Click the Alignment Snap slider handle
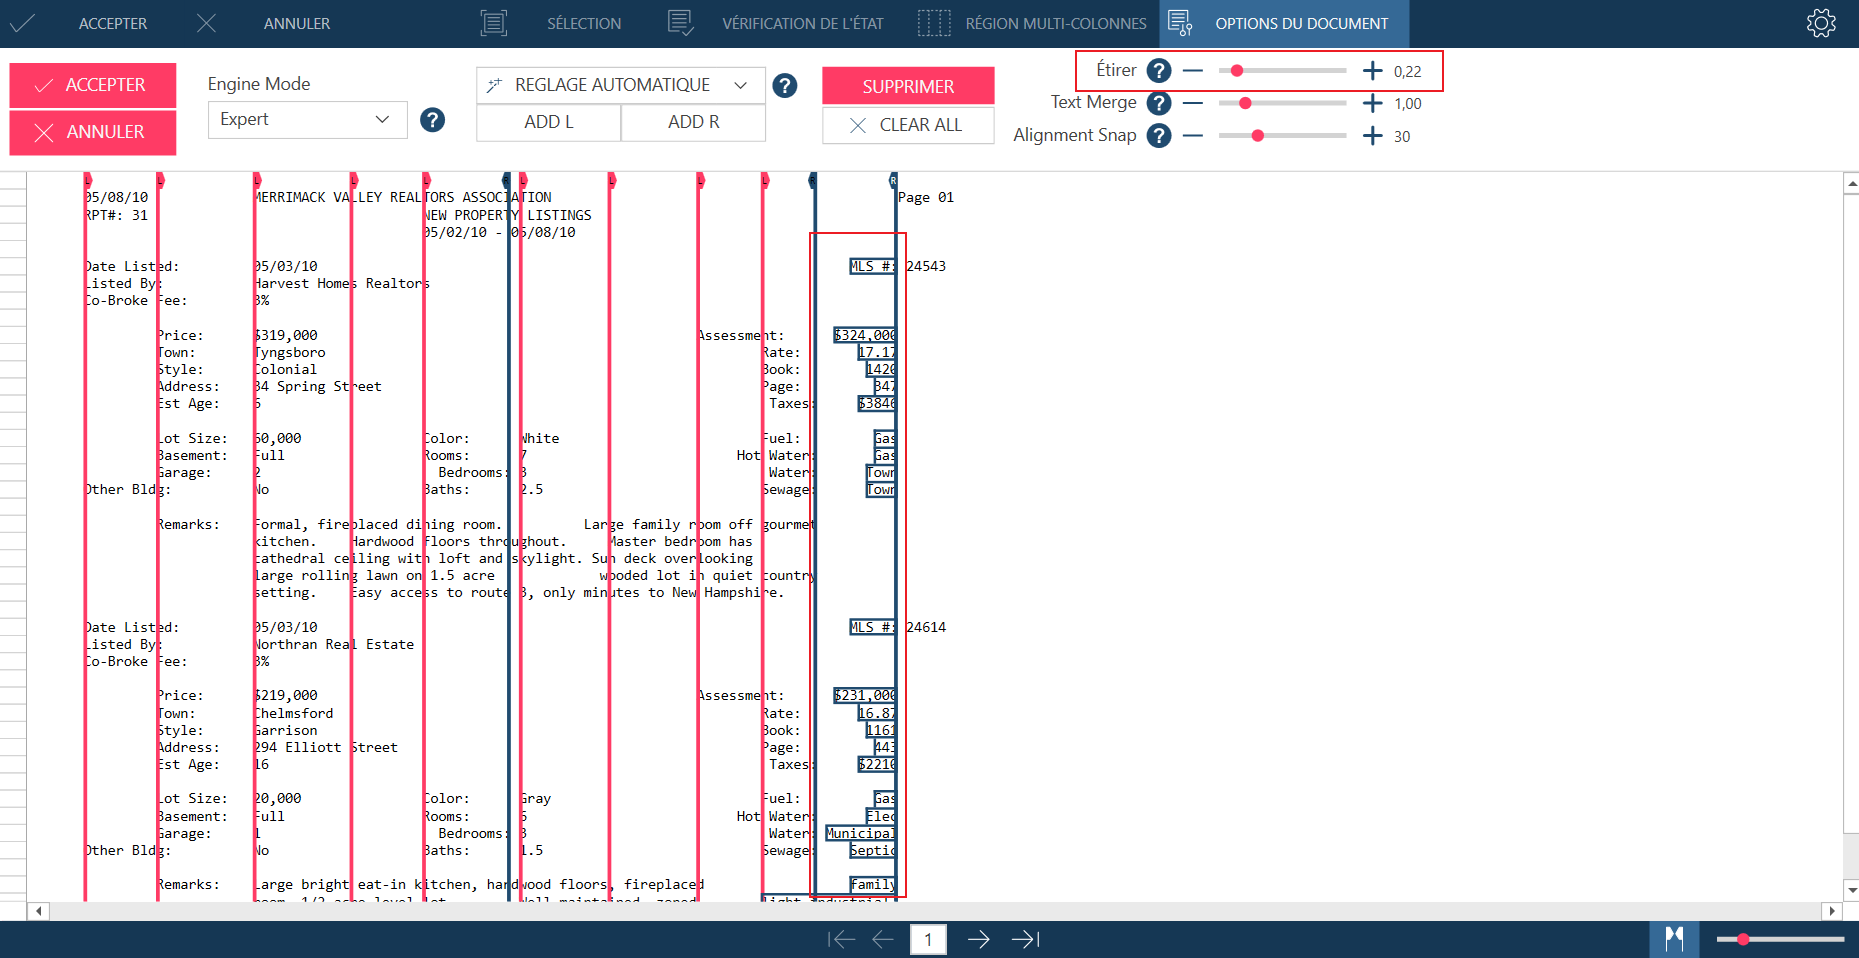 pyautogui.click(x=1258, y=136)
